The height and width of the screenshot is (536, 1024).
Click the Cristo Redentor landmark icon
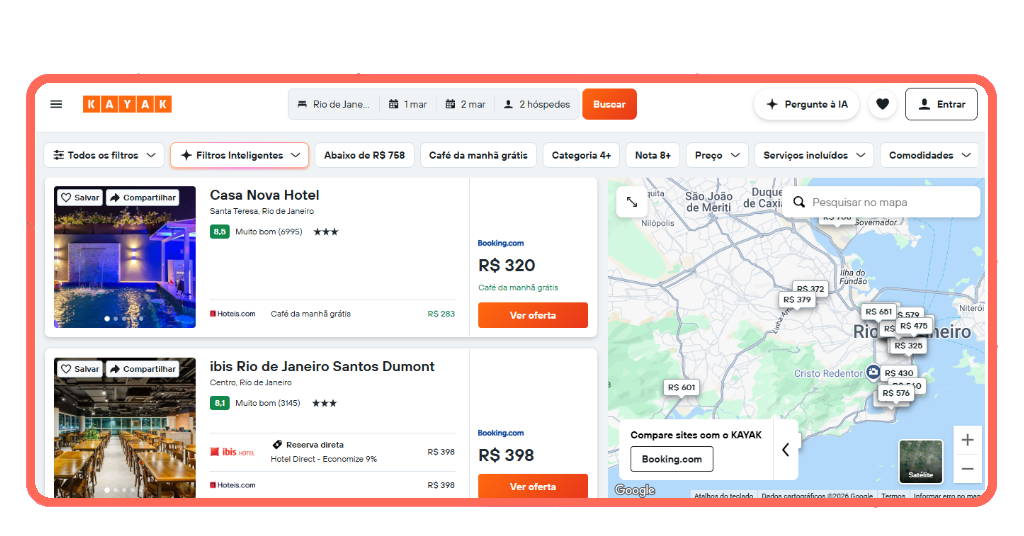coord(873,373)
